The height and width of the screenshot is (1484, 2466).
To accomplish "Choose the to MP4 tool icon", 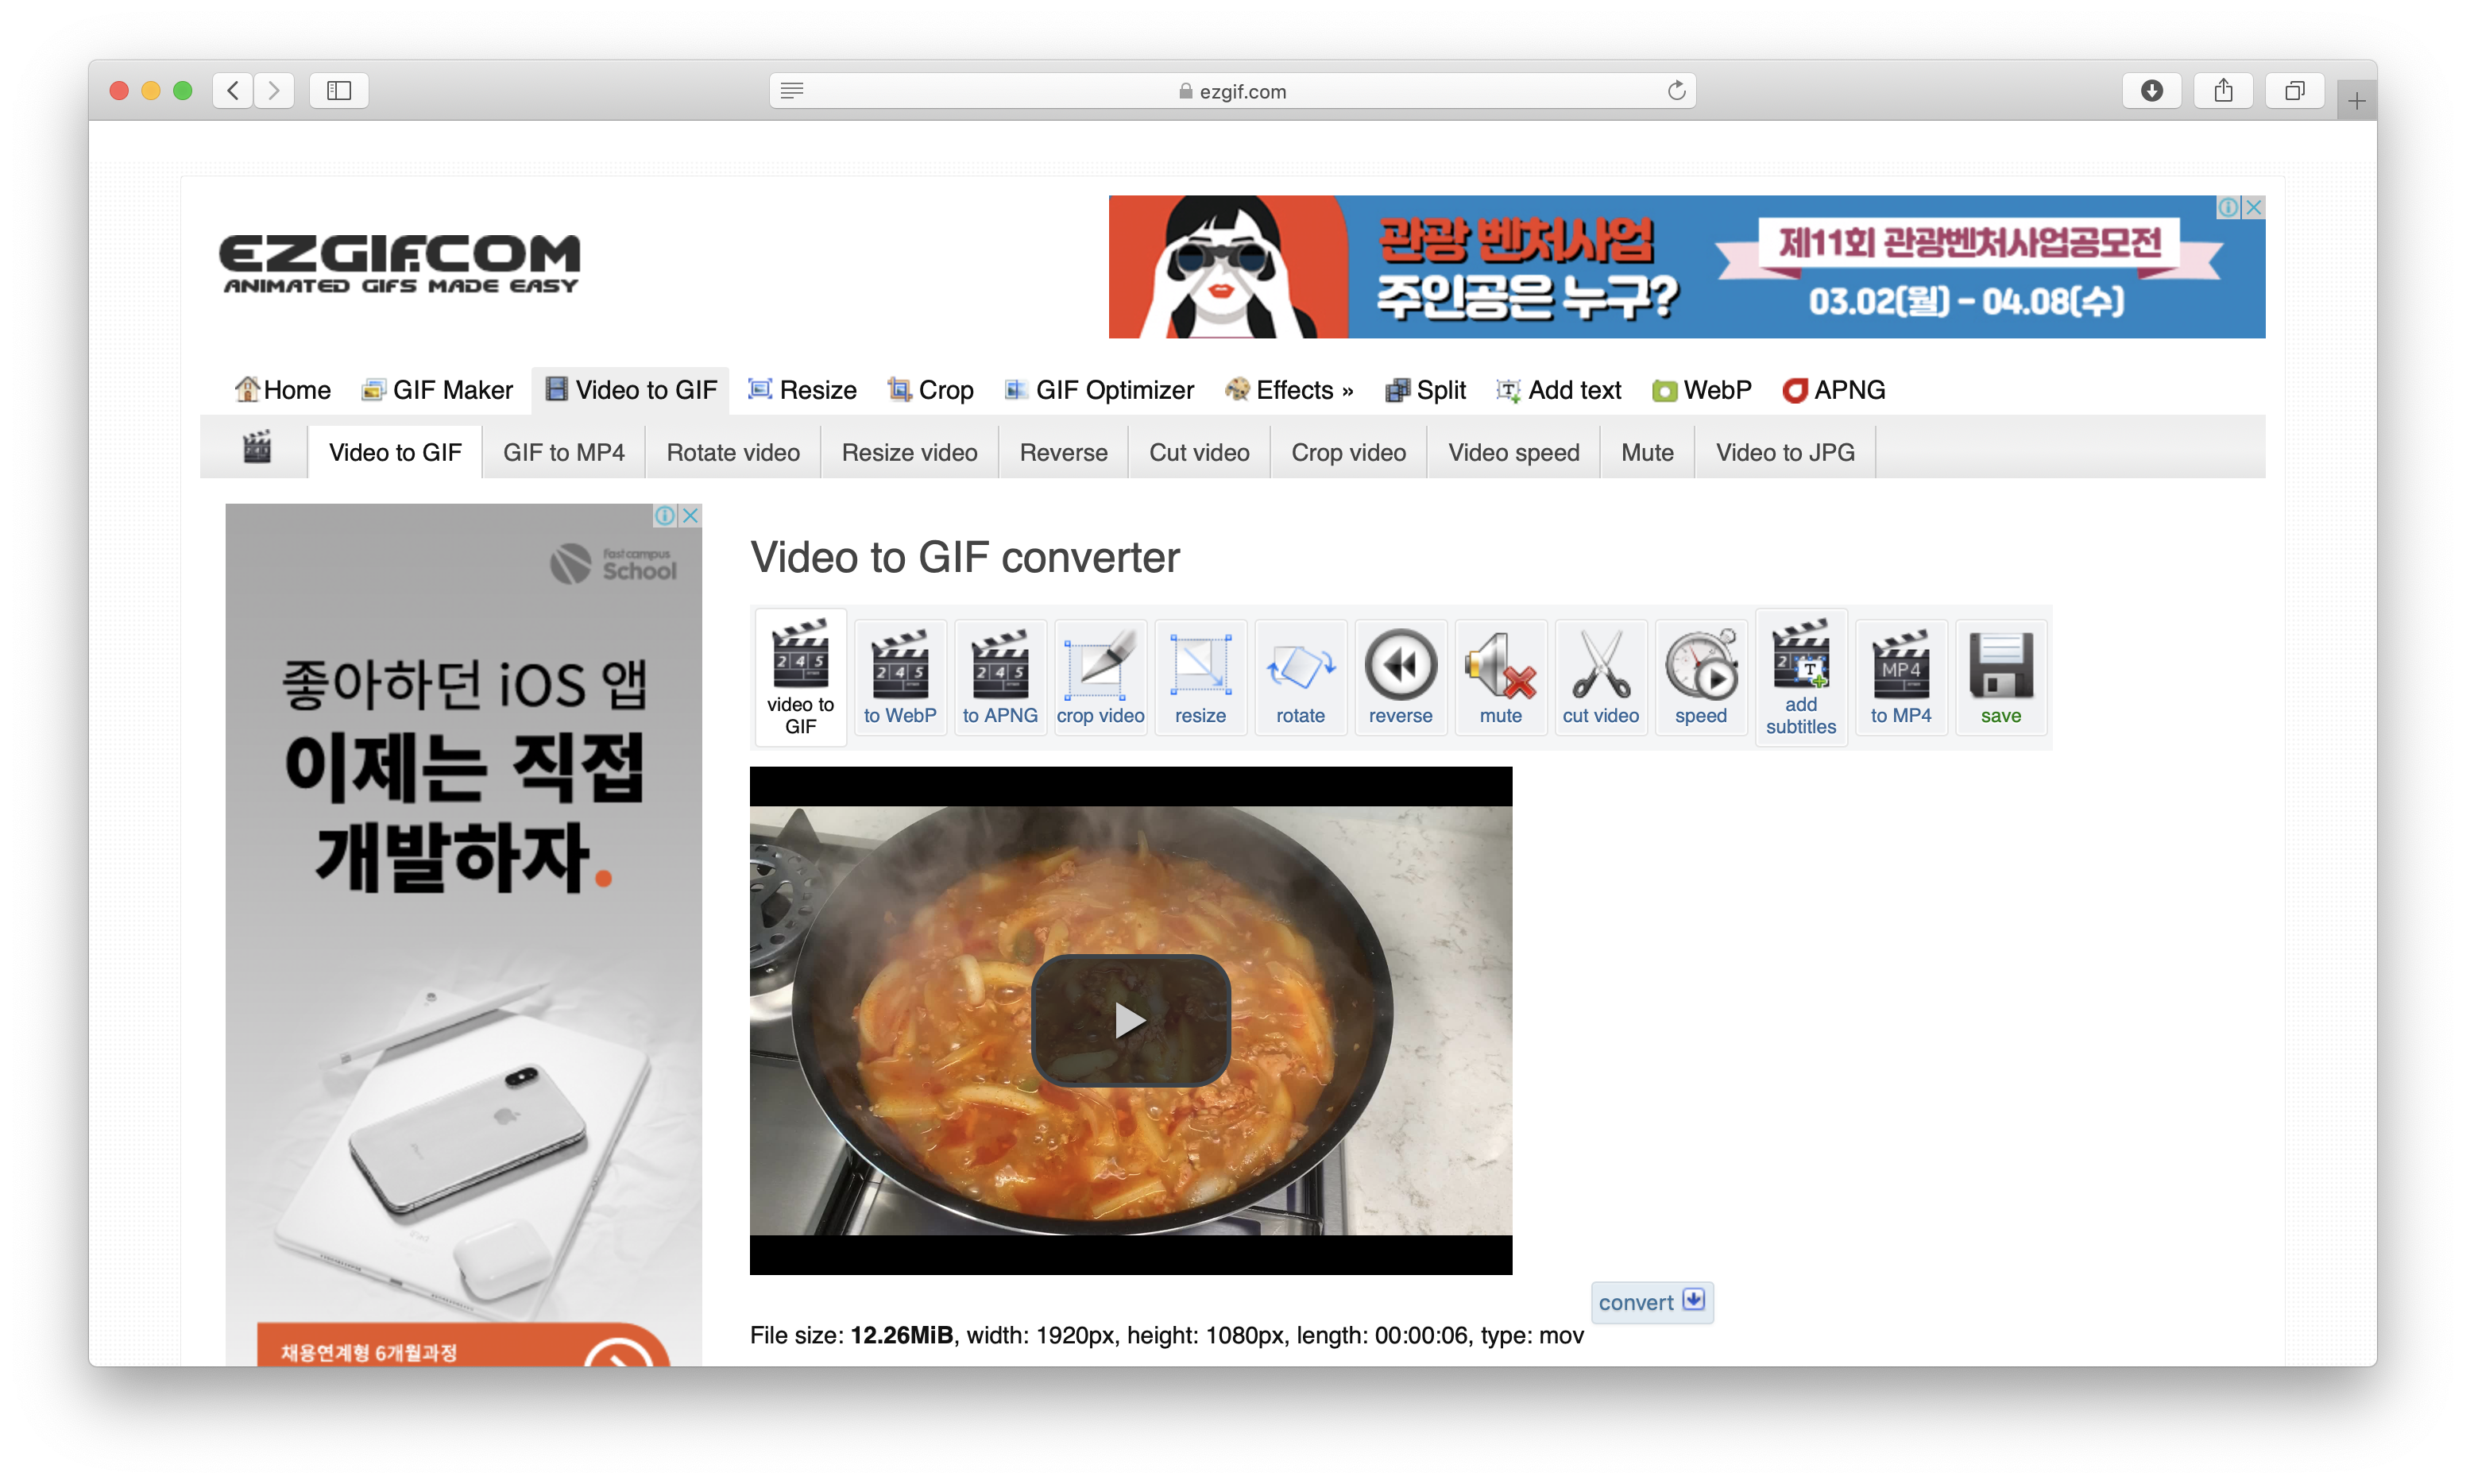I will pyautogui.click(x=1900, y=677).
